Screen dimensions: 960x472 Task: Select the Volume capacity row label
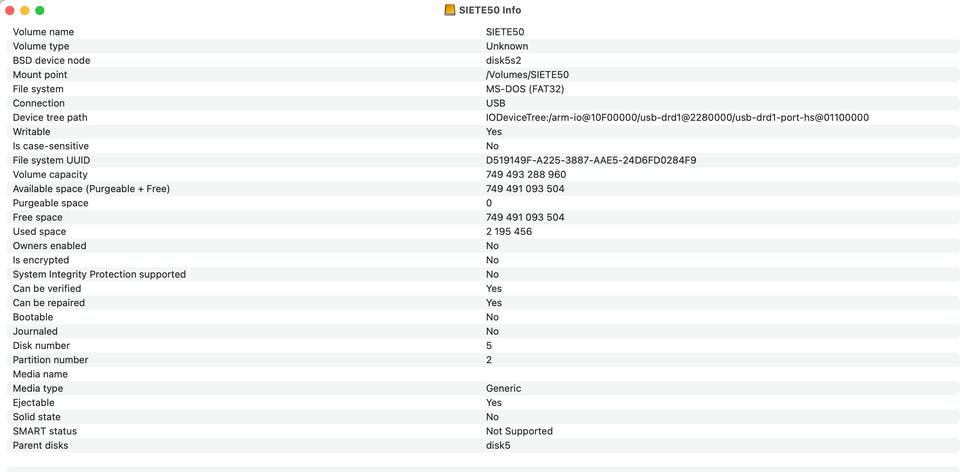tap(50, 174)
